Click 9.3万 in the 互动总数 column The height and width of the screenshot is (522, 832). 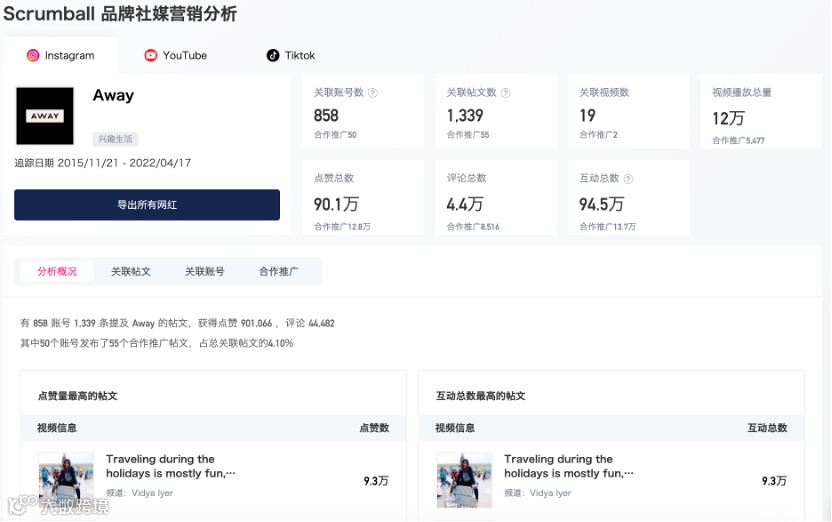pyautogui.click(x=774, y=481)
